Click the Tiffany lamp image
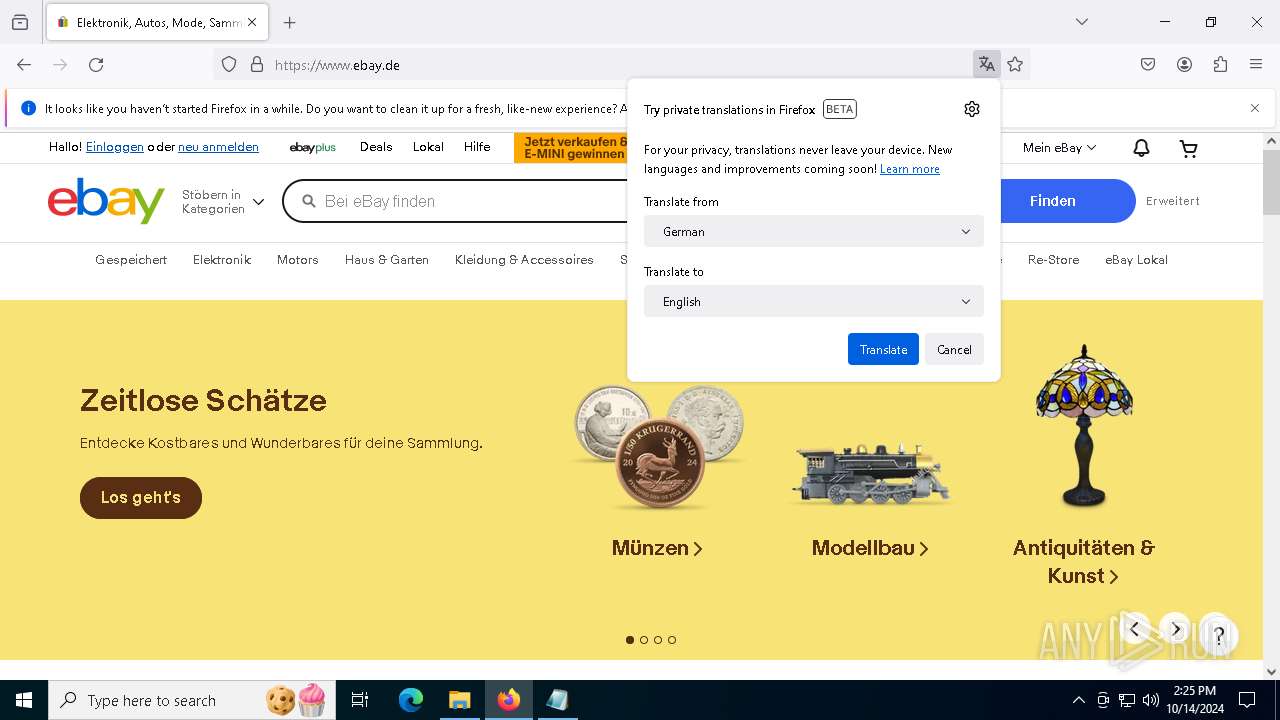1280x720 pixels. click(1084, 427)
